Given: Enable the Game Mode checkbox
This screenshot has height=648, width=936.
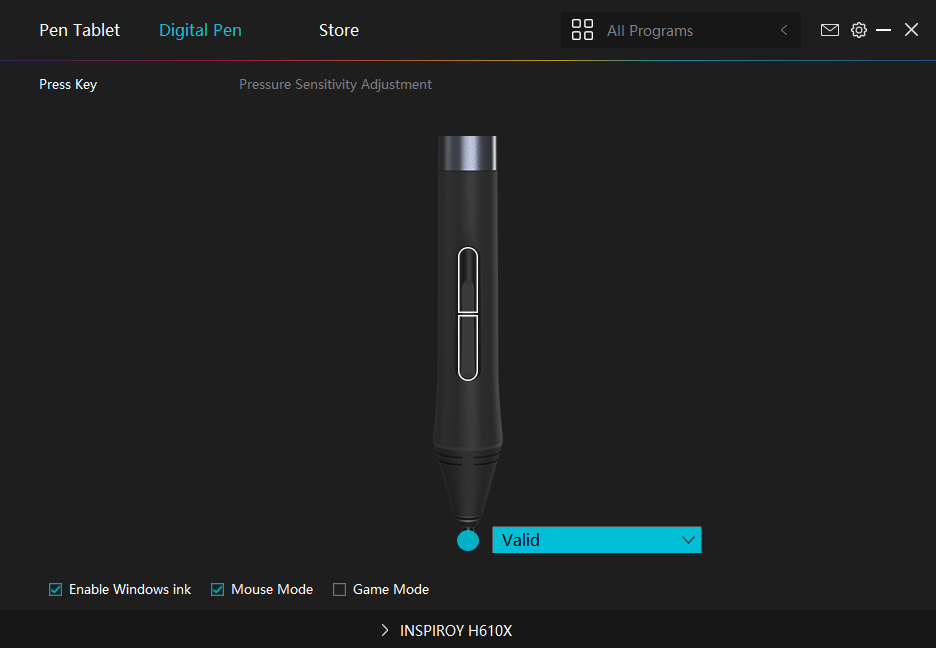Looking at the screenshot, I should coord(340,590).
